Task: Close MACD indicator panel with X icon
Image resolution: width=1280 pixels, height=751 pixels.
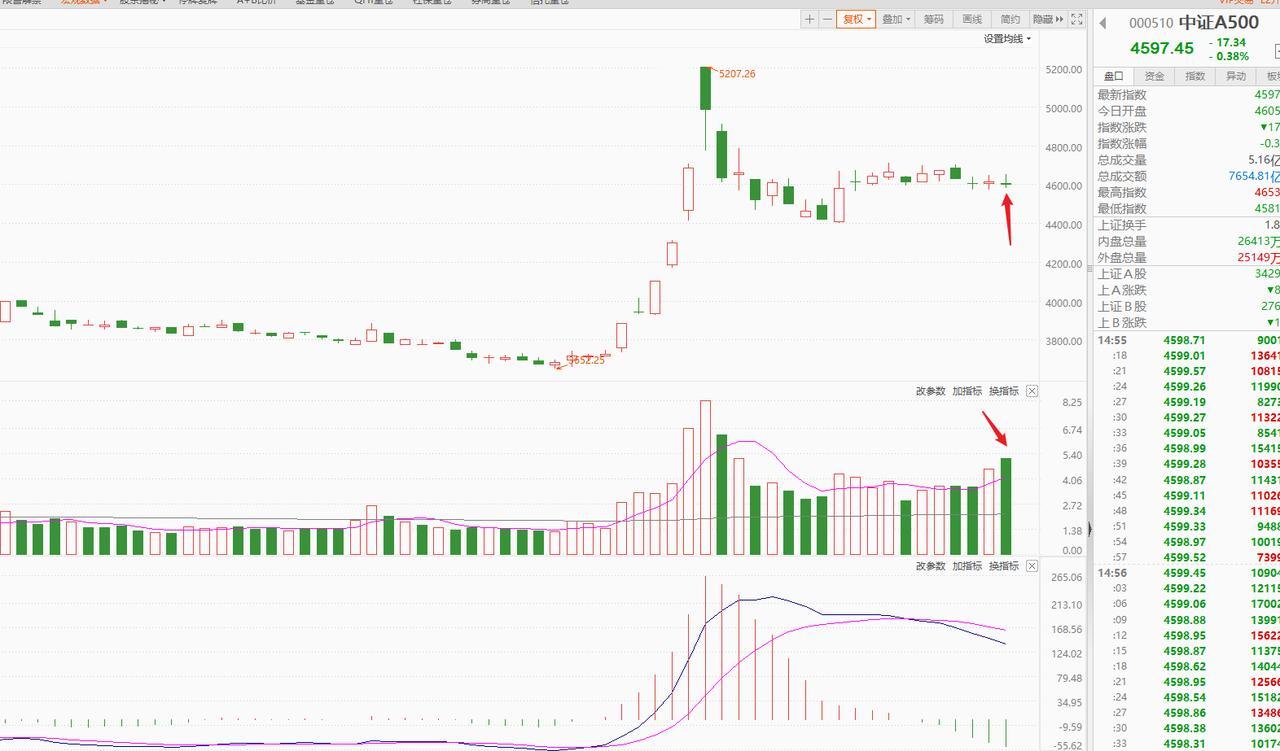Action: pyautogui.click(x=1032, y=566)
